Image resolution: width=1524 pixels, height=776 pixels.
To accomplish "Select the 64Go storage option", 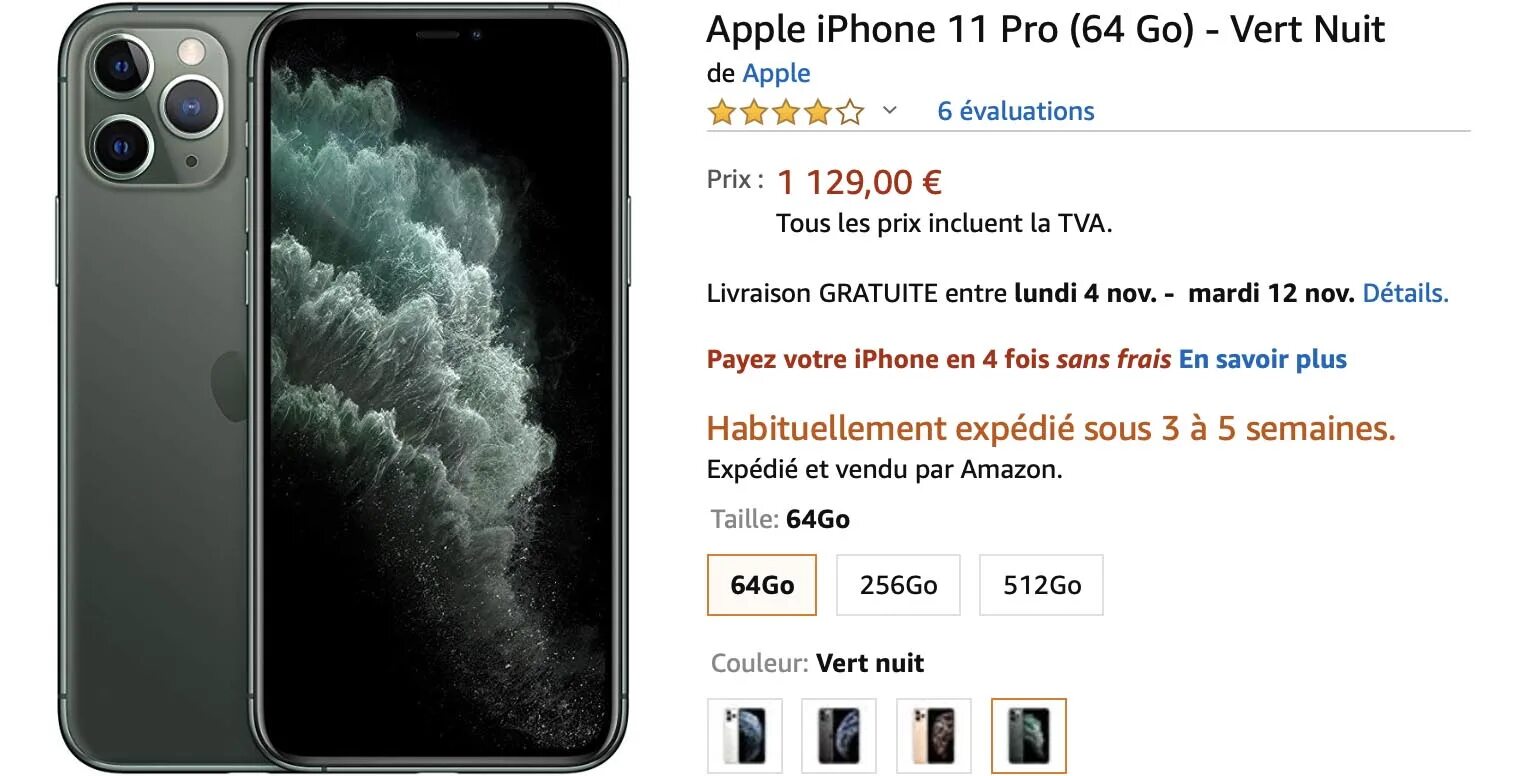I will point(762,585).
